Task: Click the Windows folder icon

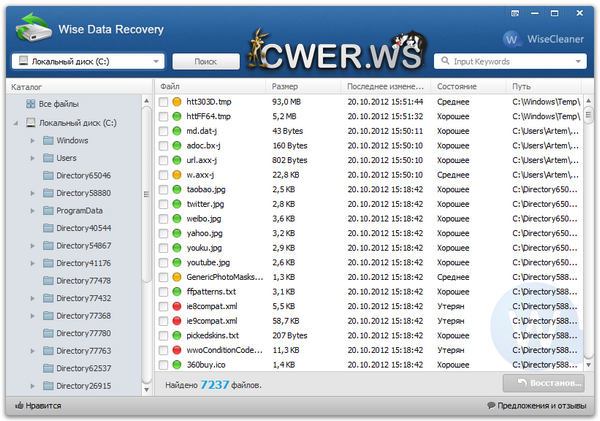Action: pyautogui.click(x=48, y=140)
